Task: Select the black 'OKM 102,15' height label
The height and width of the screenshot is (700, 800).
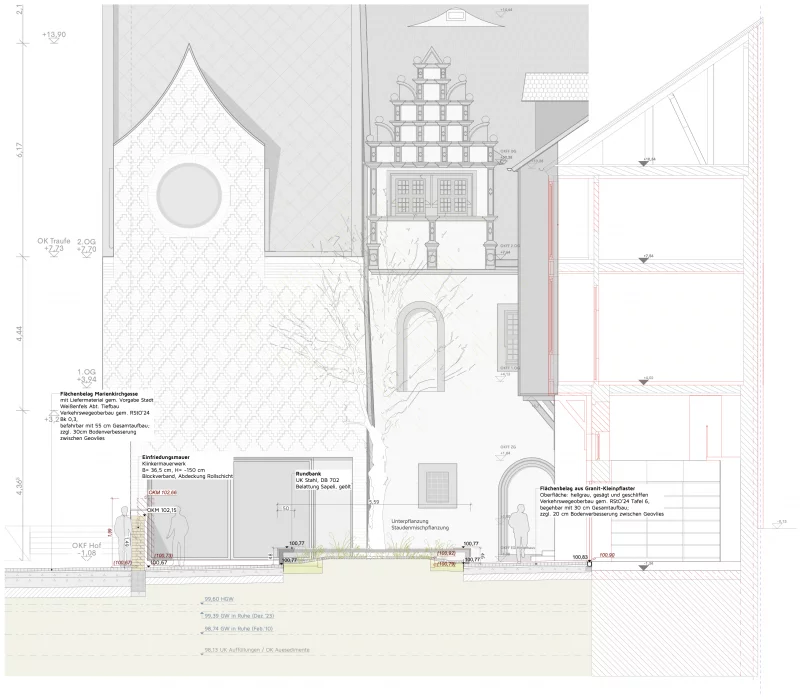Action: point(162,510)
